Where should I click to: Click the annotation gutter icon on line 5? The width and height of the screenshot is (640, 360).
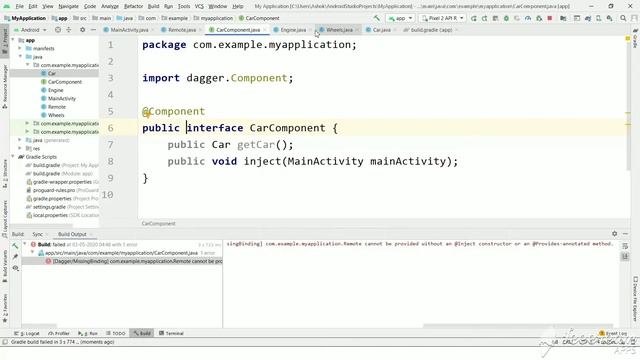click(147, 113)
